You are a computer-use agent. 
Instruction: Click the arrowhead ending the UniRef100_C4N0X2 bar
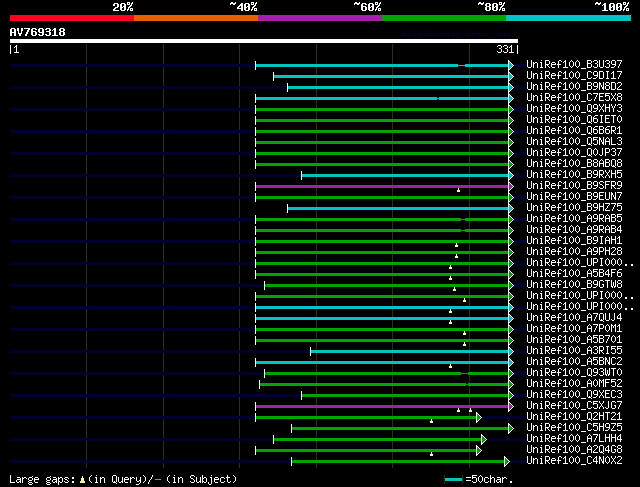(507, 461)
